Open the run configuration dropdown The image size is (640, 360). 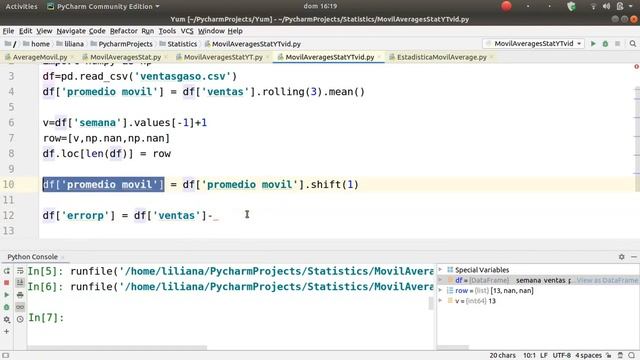point(533,44)
